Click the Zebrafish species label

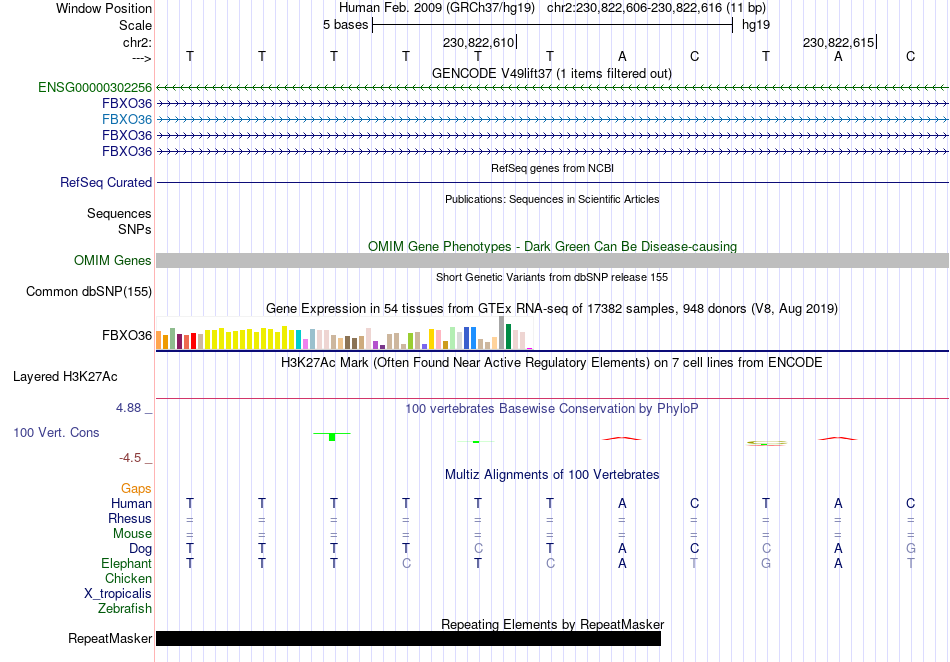click(x=125, y=608)
